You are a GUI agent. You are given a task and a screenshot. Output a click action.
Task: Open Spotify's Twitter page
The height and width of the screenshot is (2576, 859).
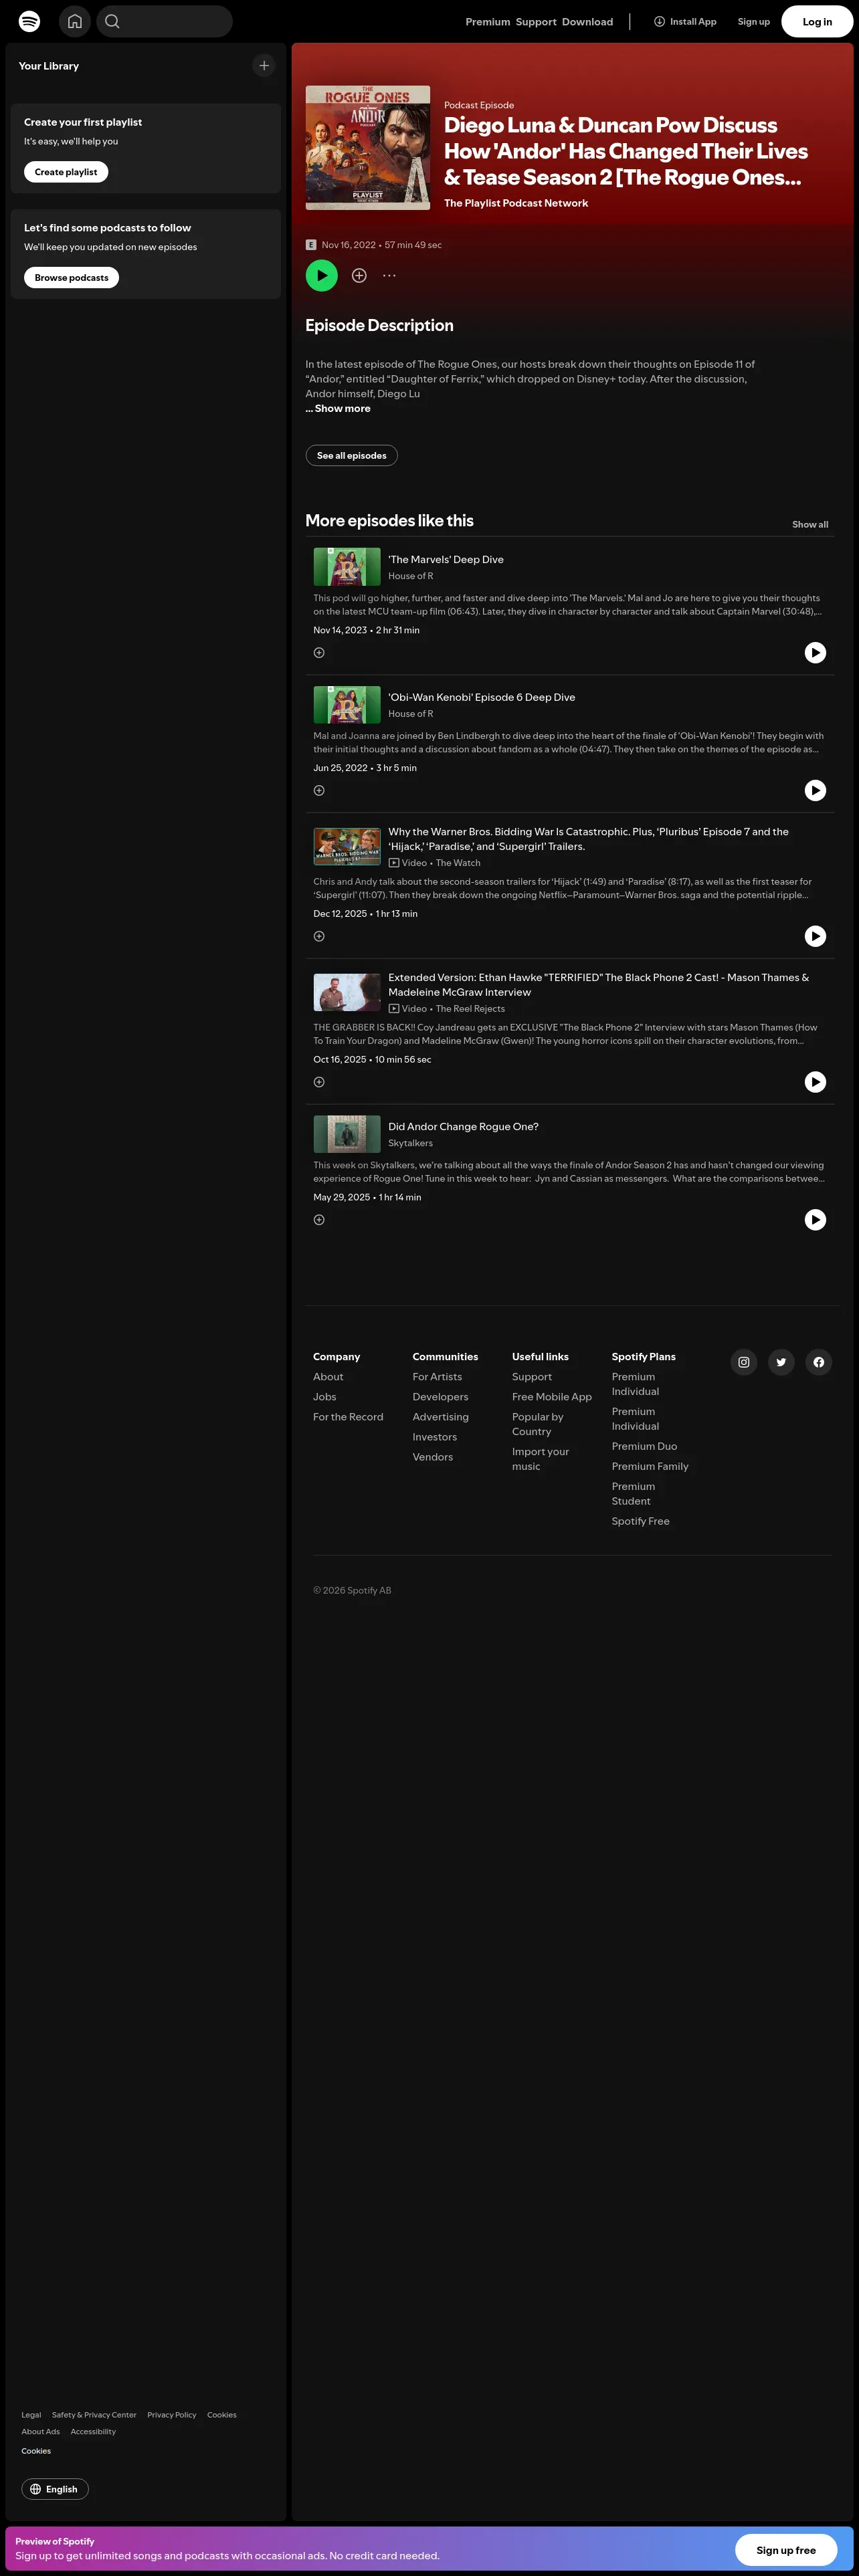pos(781,1362)
